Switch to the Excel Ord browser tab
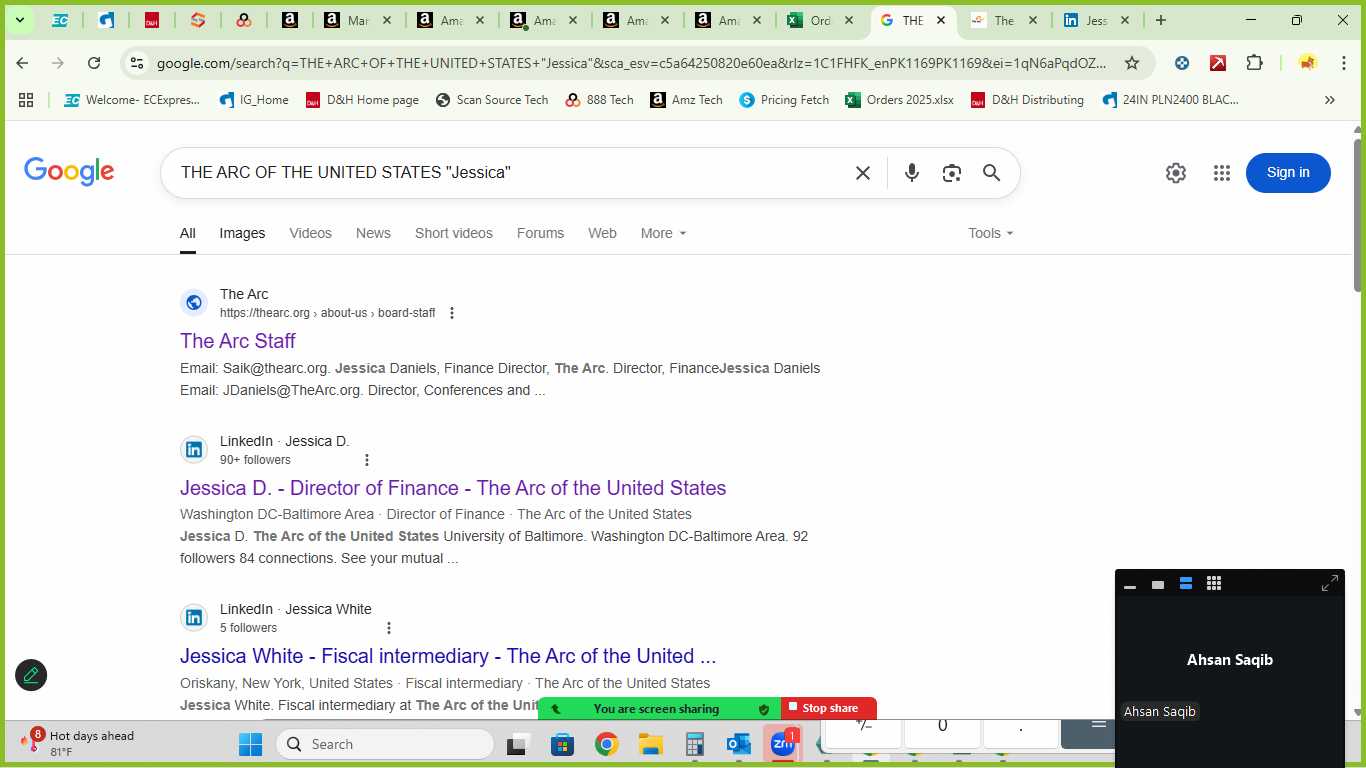 [821, 20]
